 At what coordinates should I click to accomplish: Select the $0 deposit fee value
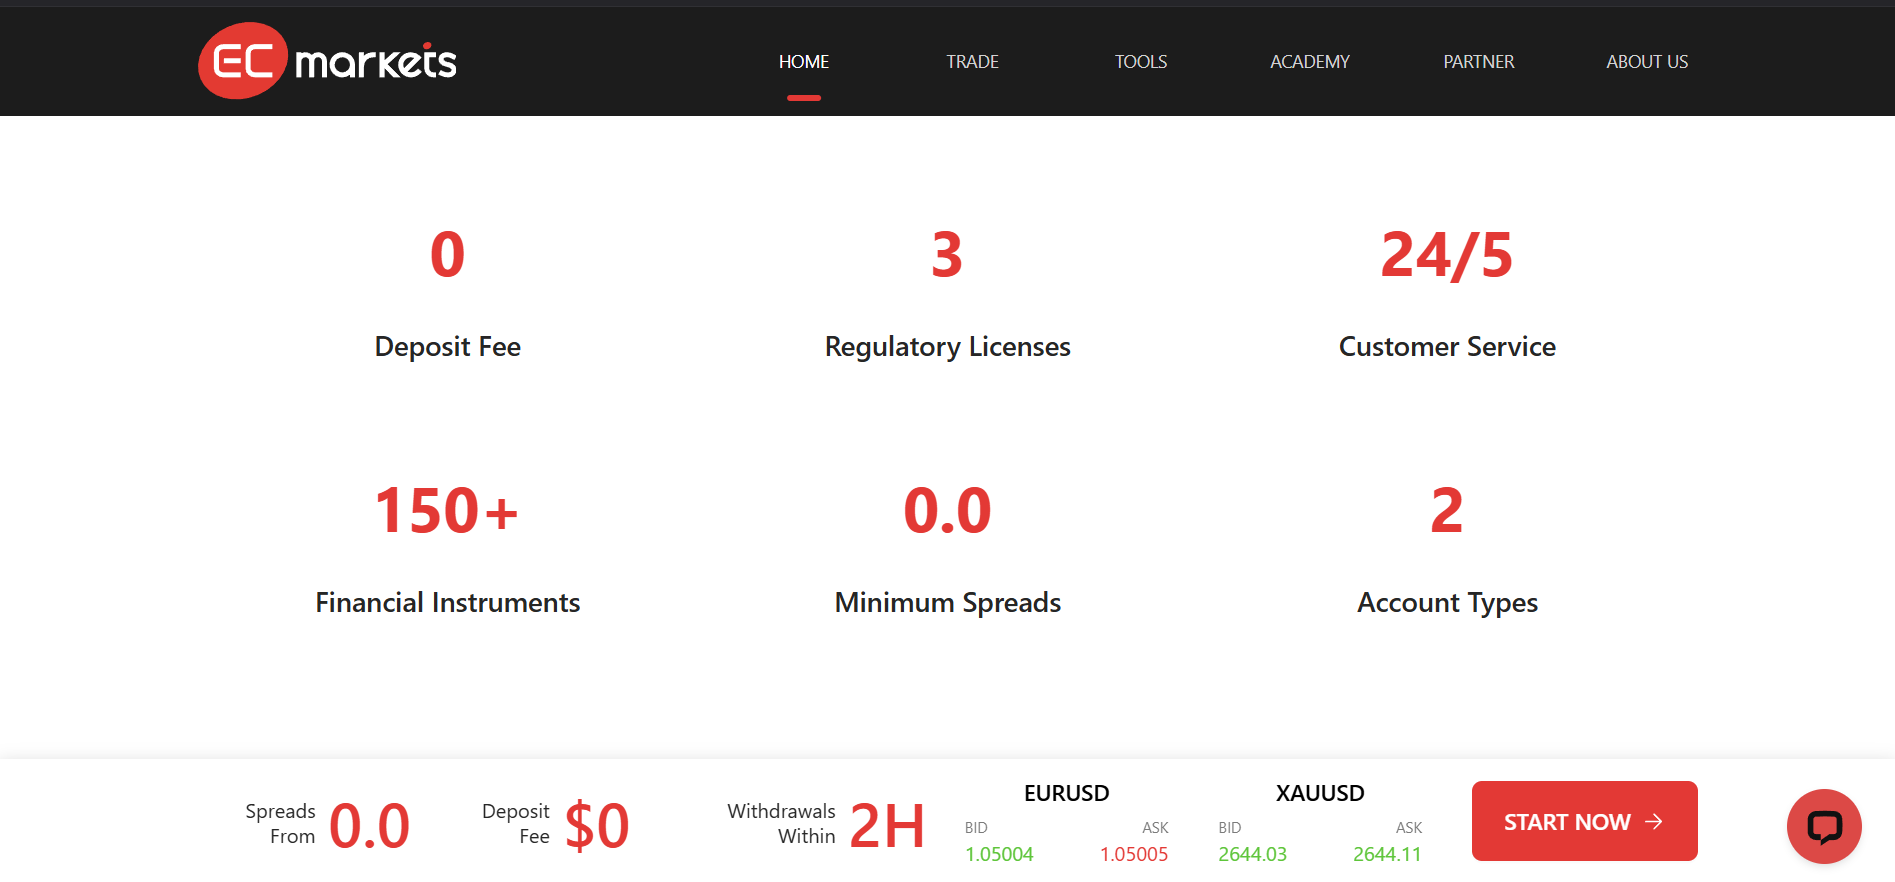tap(597, 826)
